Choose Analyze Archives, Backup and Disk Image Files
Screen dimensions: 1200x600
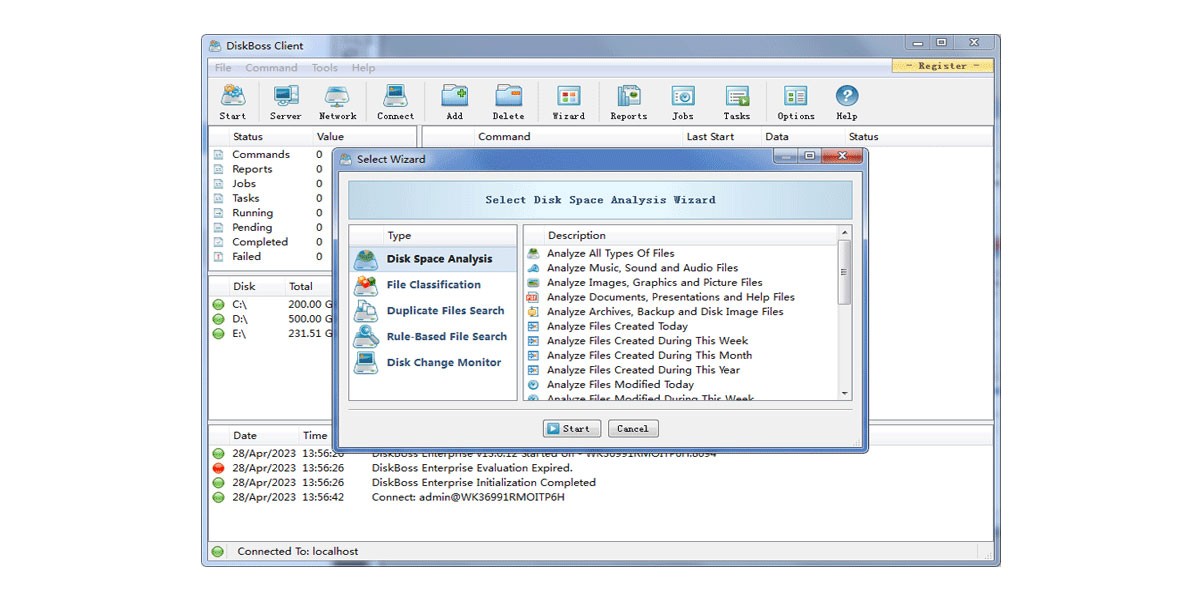[x=665, y=312]
